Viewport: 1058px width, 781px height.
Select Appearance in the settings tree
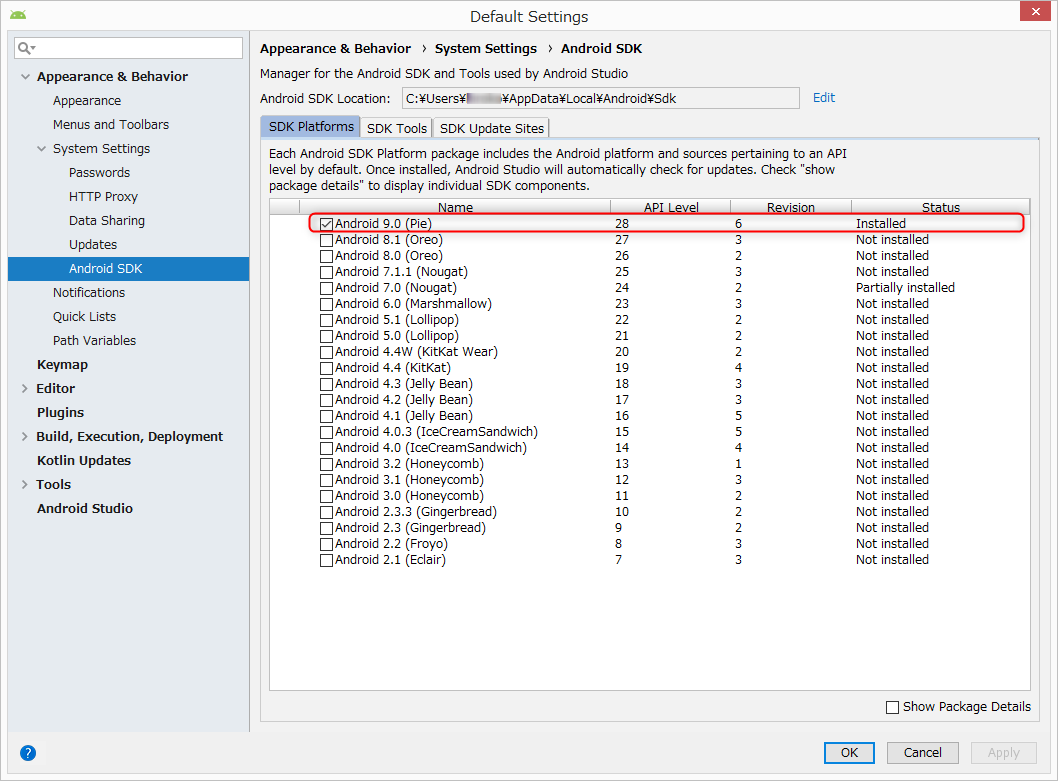87,101
